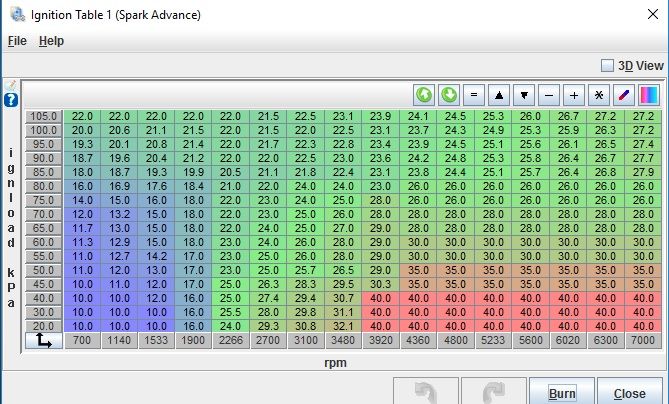The width and height of the screenshot is (669, 404).
Task: Click the Burn button
Action: [x=561, y=392]
